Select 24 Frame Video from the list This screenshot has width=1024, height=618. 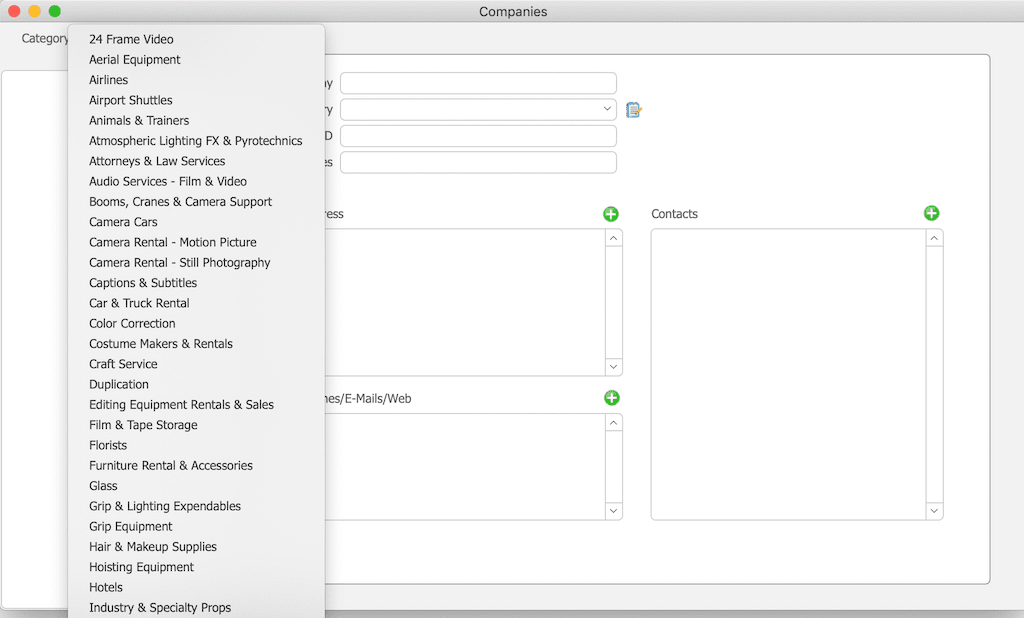point(131,40)
